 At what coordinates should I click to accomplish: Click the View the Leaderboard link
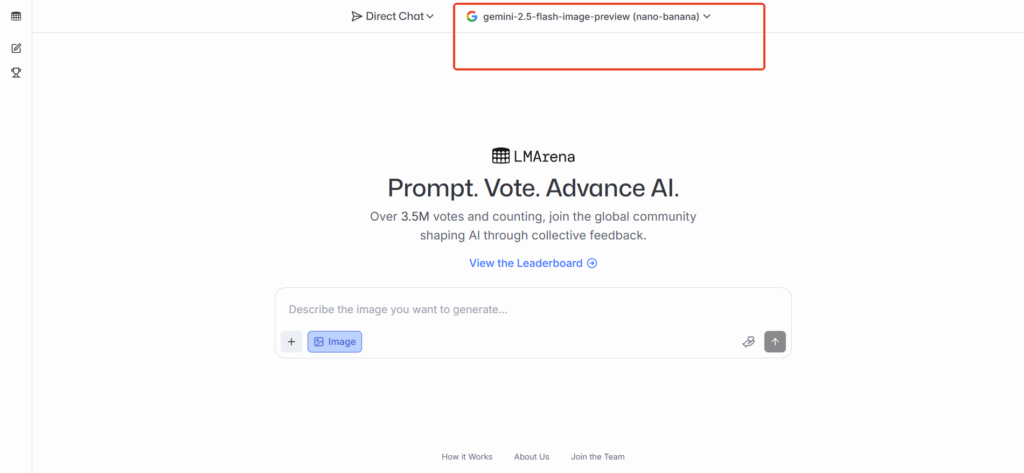tap(526, 263)
